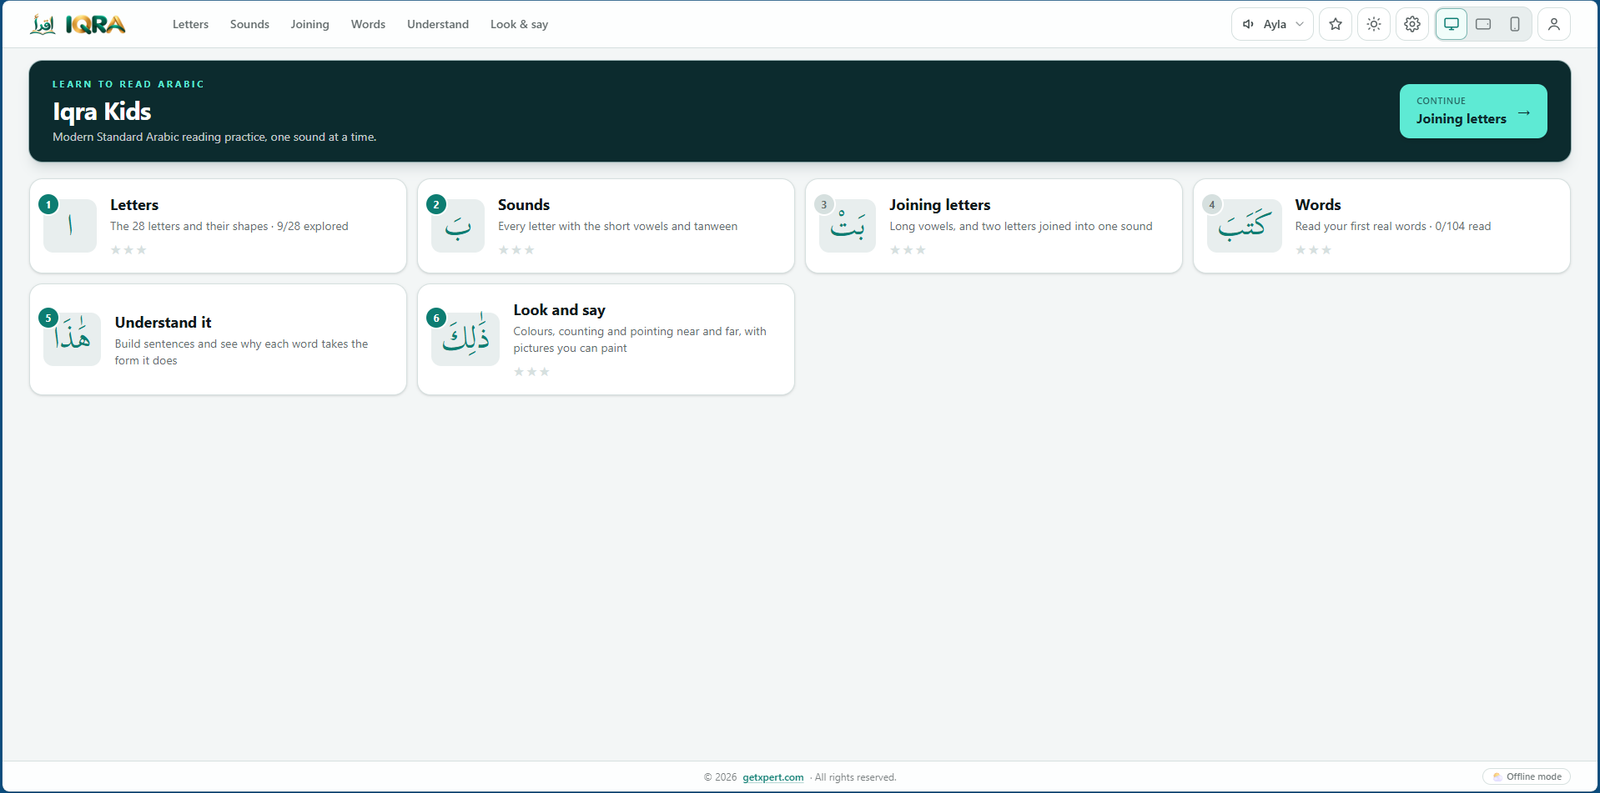The height and width of the screenshot is (793, 1600).
Task: Click the hadha icon on Understand it card
Action: tap(72, 339)
